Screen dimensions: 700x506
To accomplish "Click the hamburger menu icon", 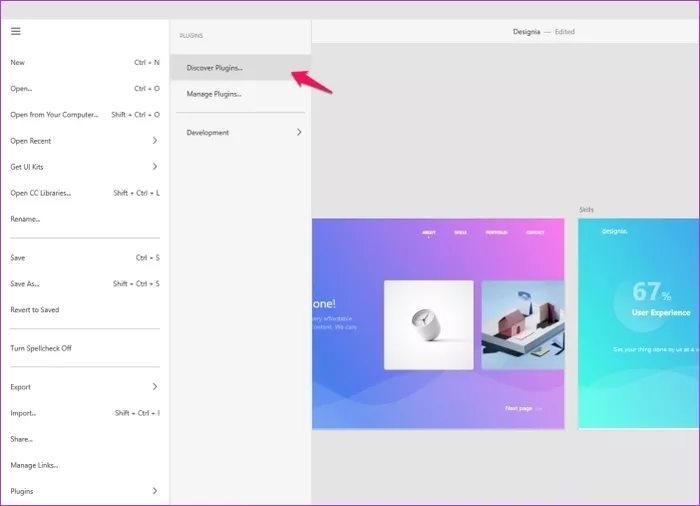I will click(16, 31).
